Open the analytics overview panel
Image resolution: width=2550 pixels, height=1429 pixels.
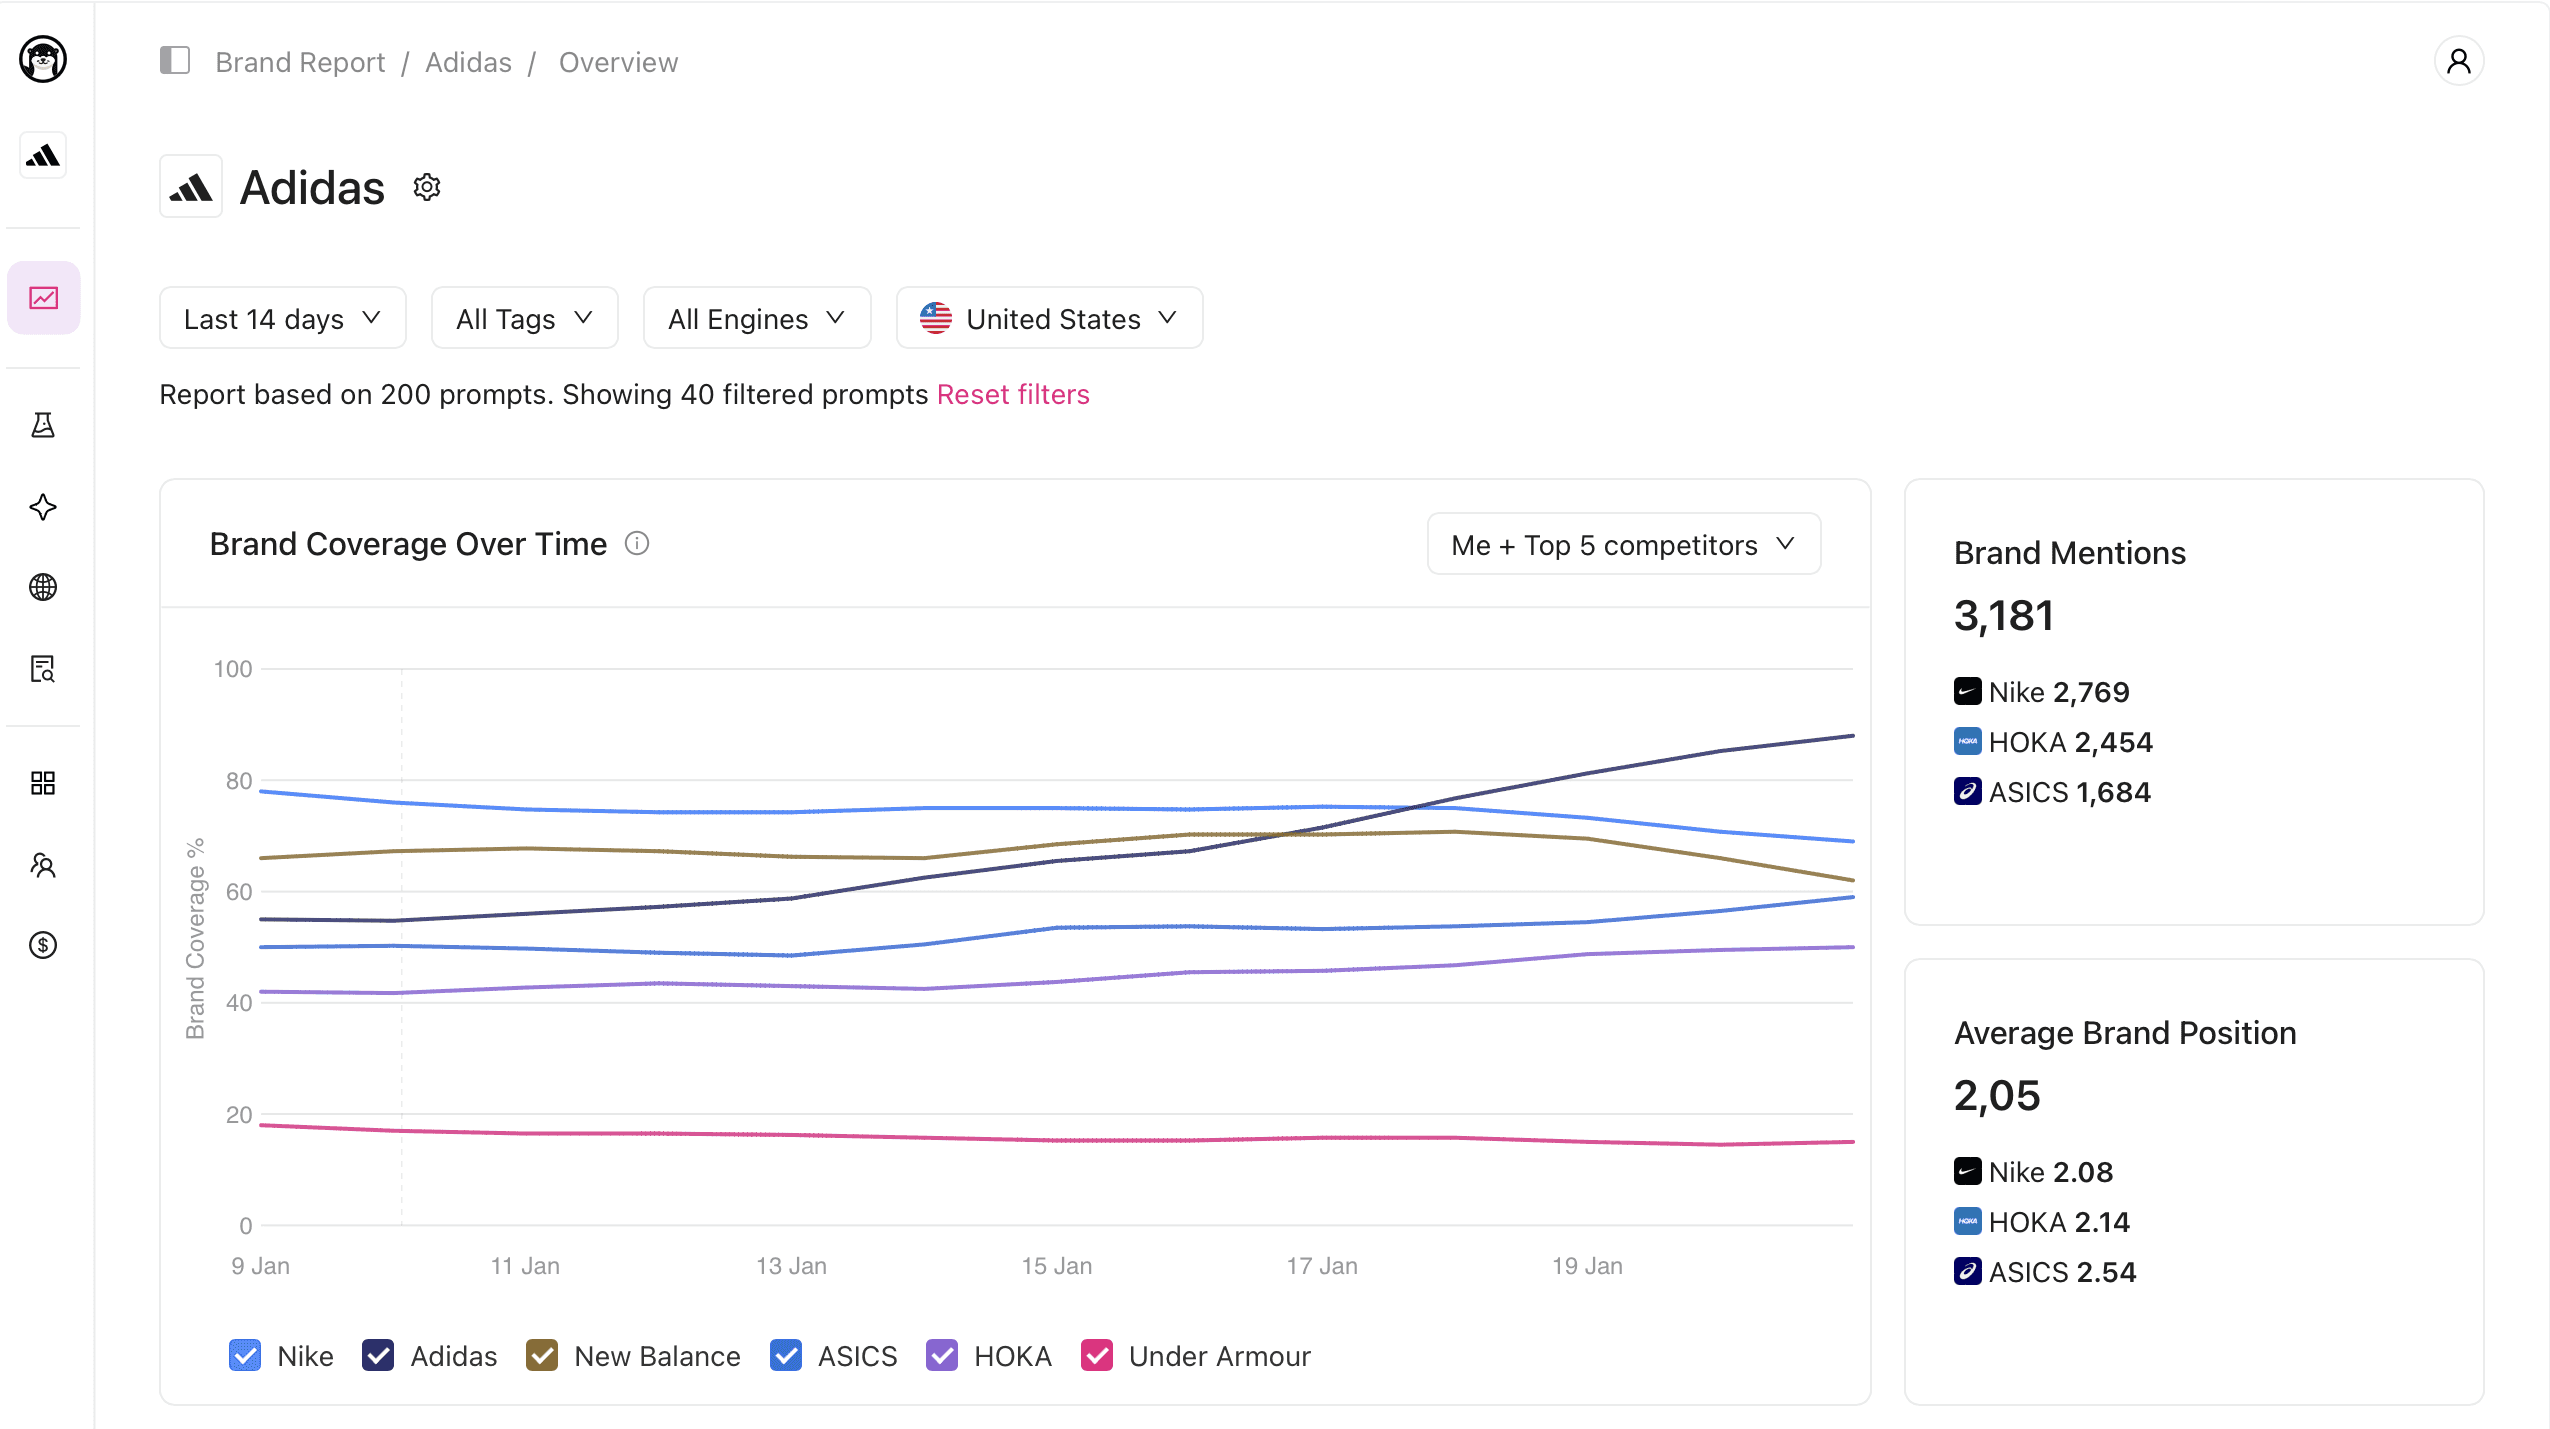[43, 297]
